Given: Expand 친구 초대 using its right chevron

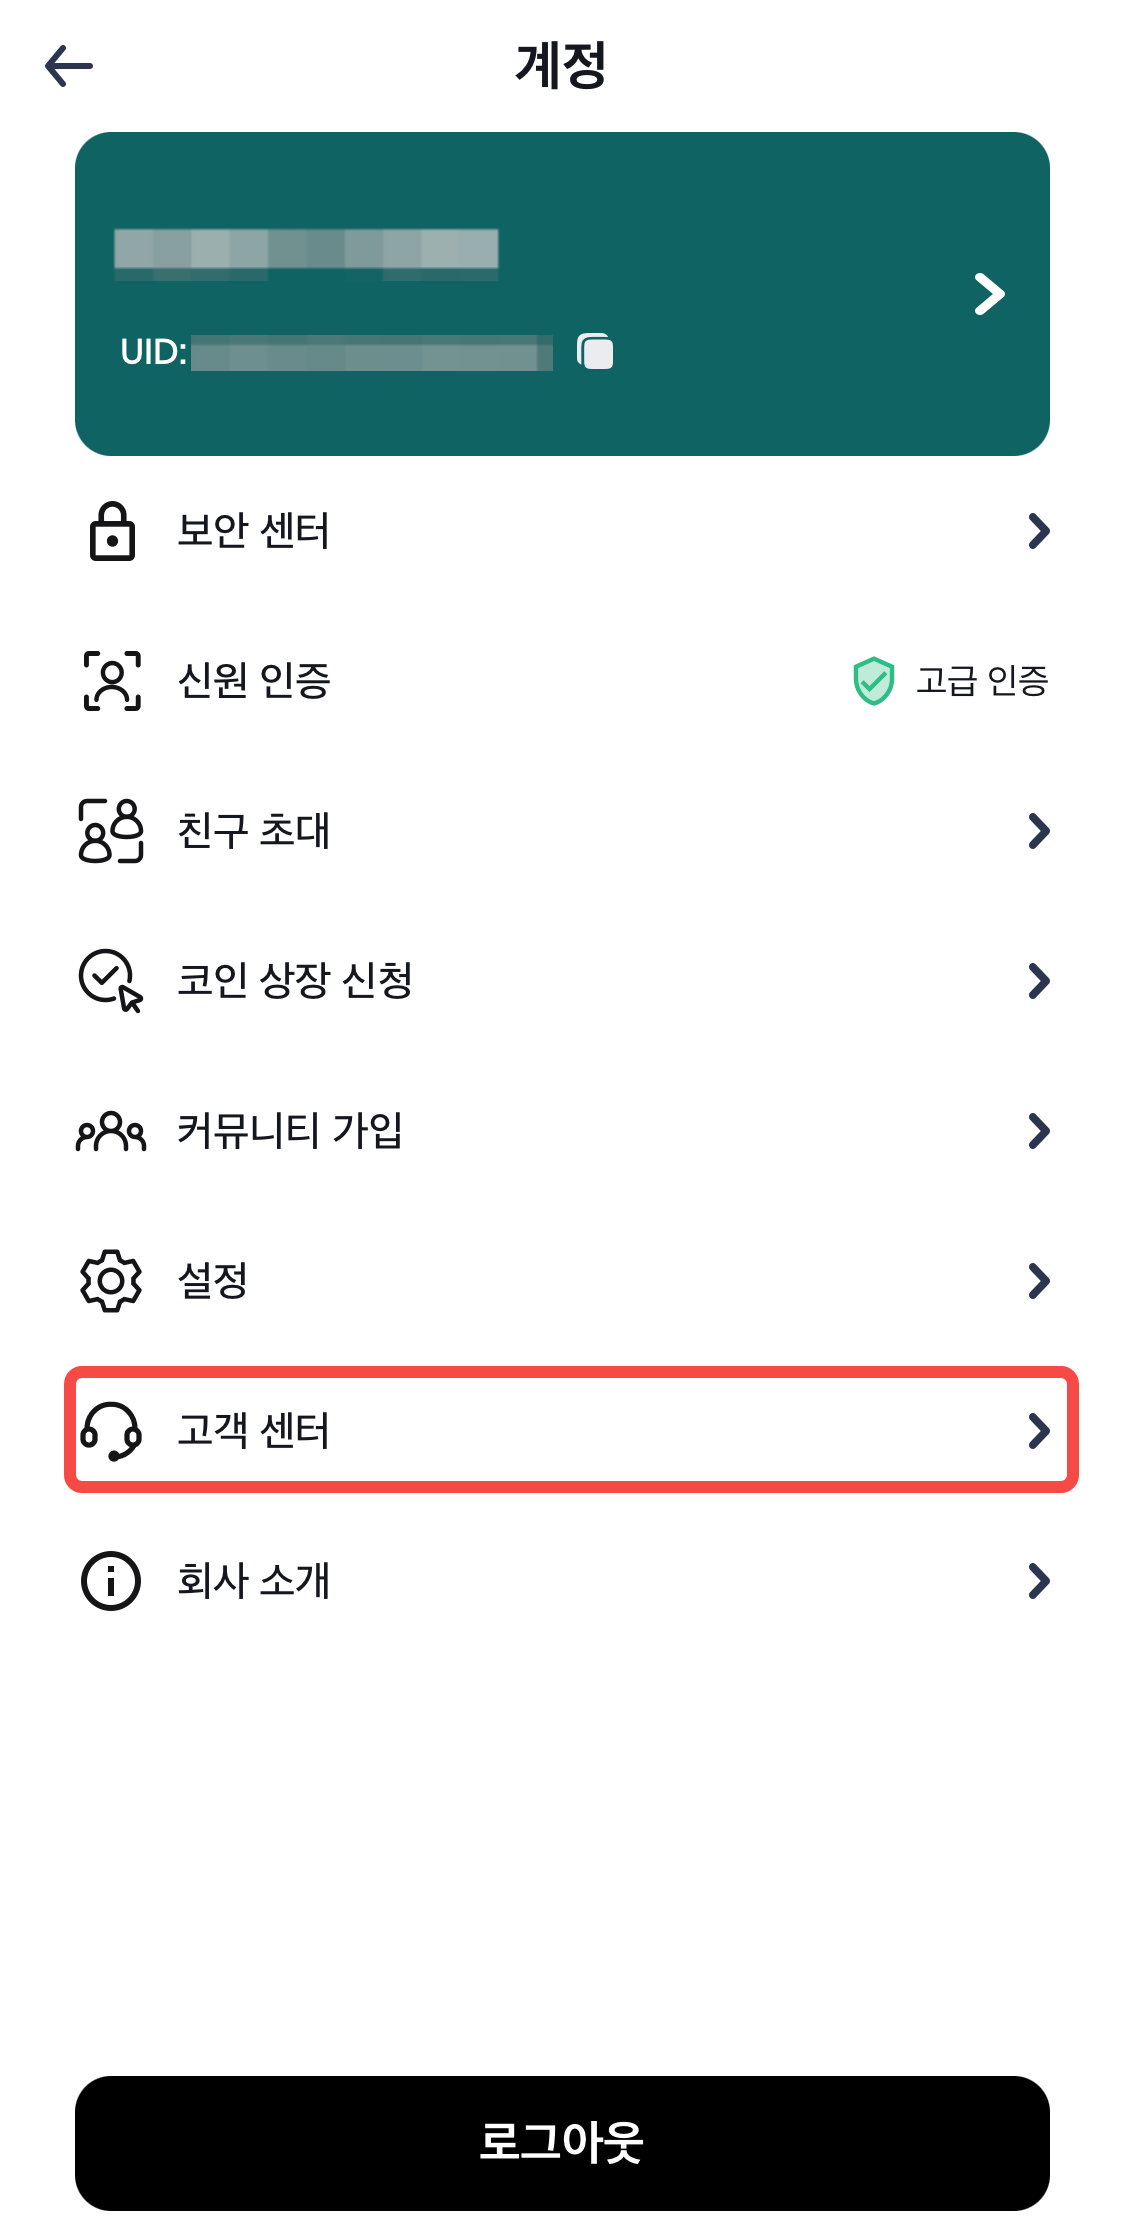Looking at the screenshot, I should (x=1039, y=831).
